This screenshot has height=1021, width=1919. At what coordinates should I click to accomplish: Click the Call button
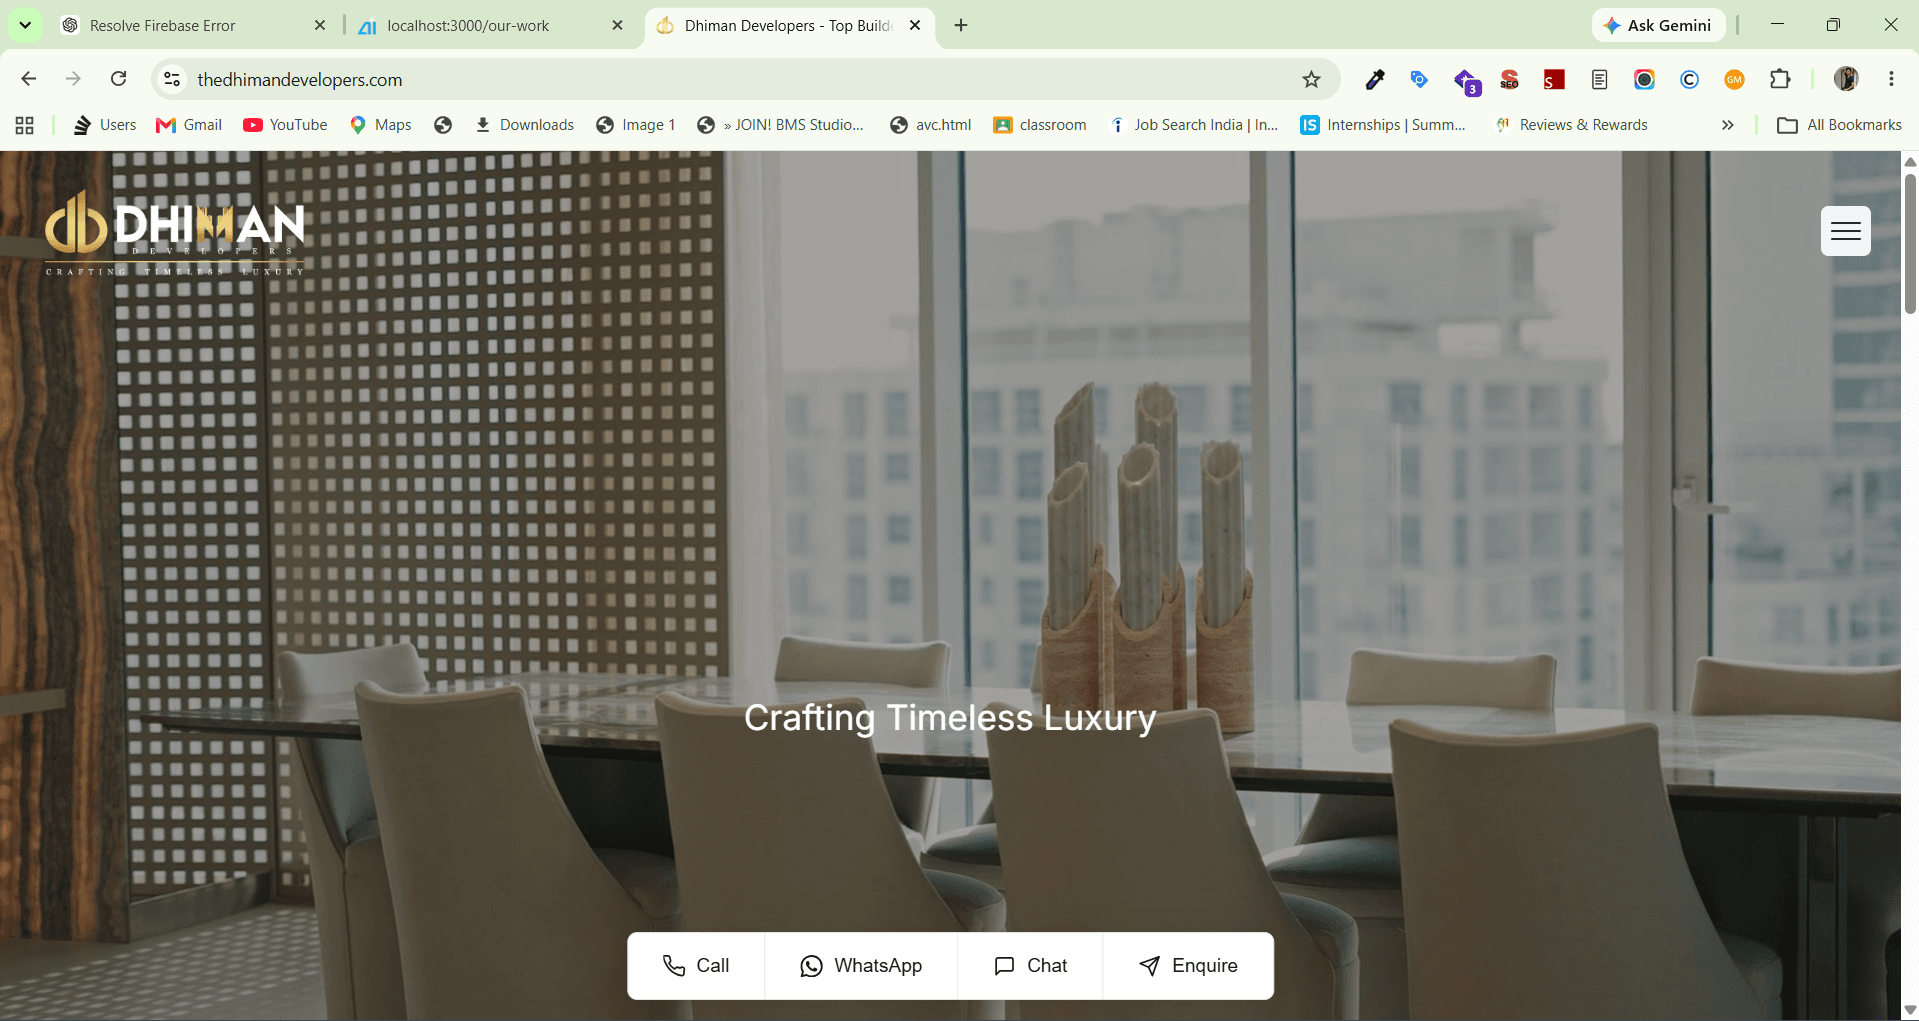point(696,966)
